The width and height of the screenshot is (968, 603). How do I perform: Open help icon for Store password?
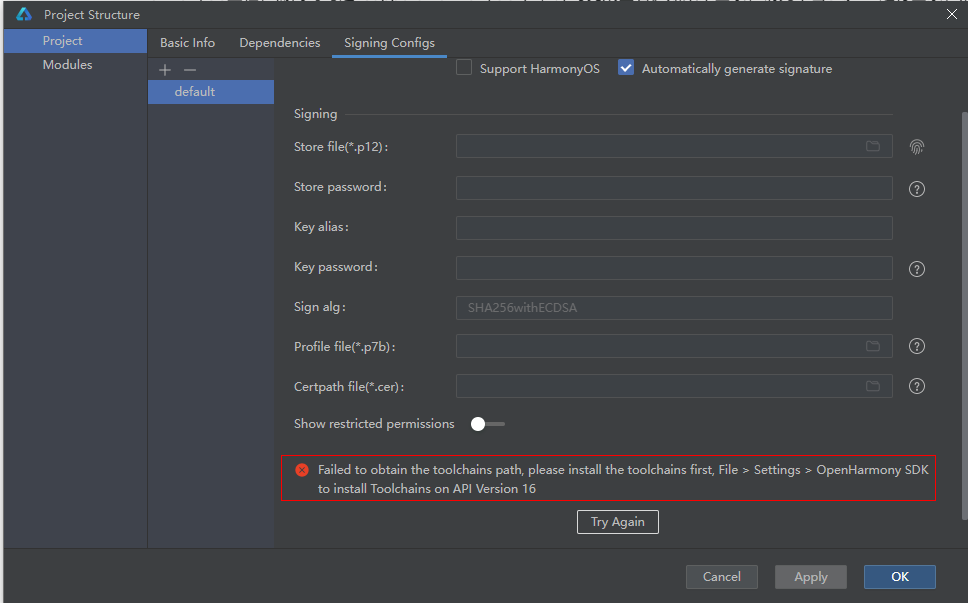pyautogui.click(x=917, y=189)
